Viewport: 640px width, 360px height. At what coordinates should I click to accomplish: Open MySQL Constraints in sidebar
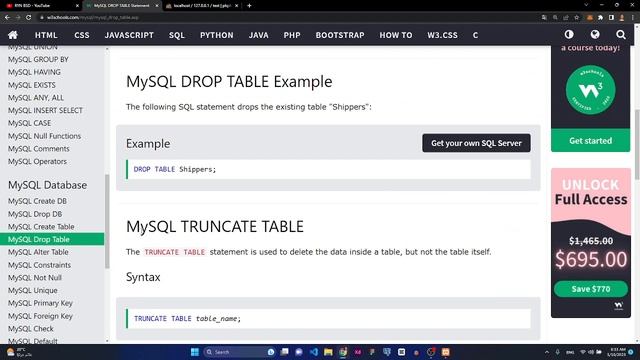[x=39, y=265]
